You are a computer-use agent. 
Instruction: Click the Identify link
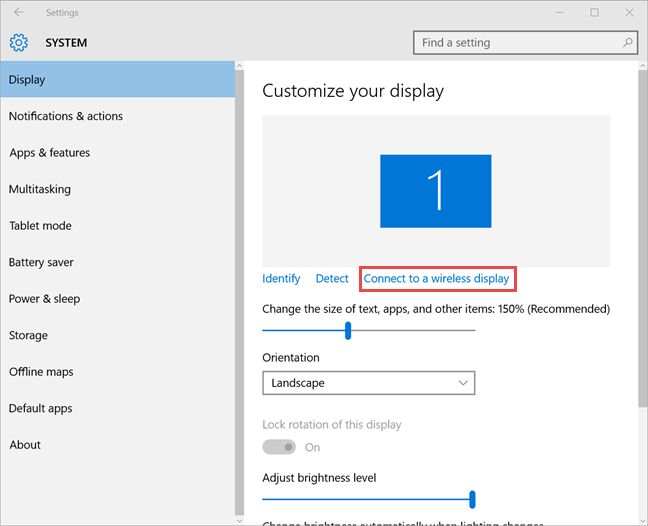(x=281, y=278)
